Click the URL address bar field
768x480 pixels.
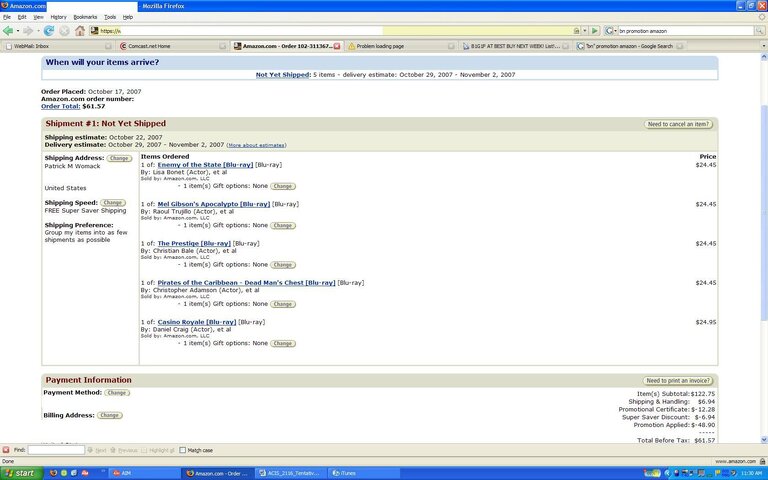[336, 31]
